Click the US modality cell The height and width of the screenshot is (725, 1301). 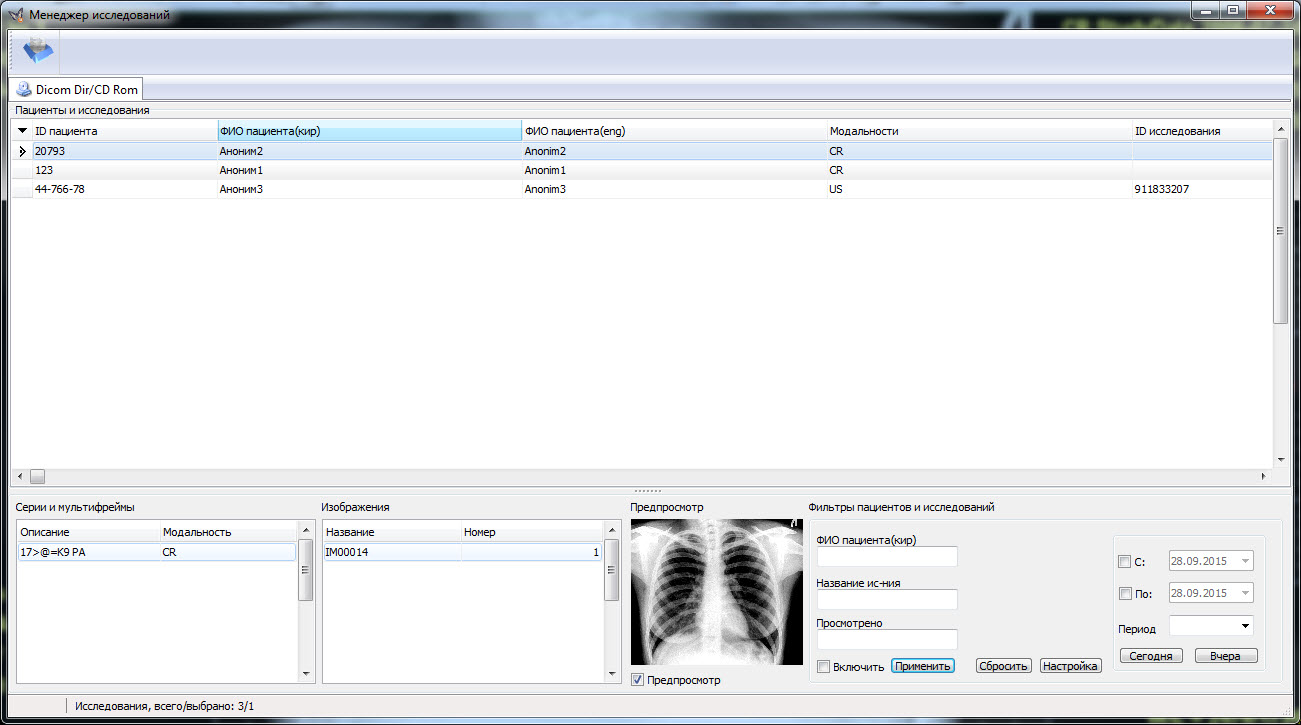click(979, 189)
